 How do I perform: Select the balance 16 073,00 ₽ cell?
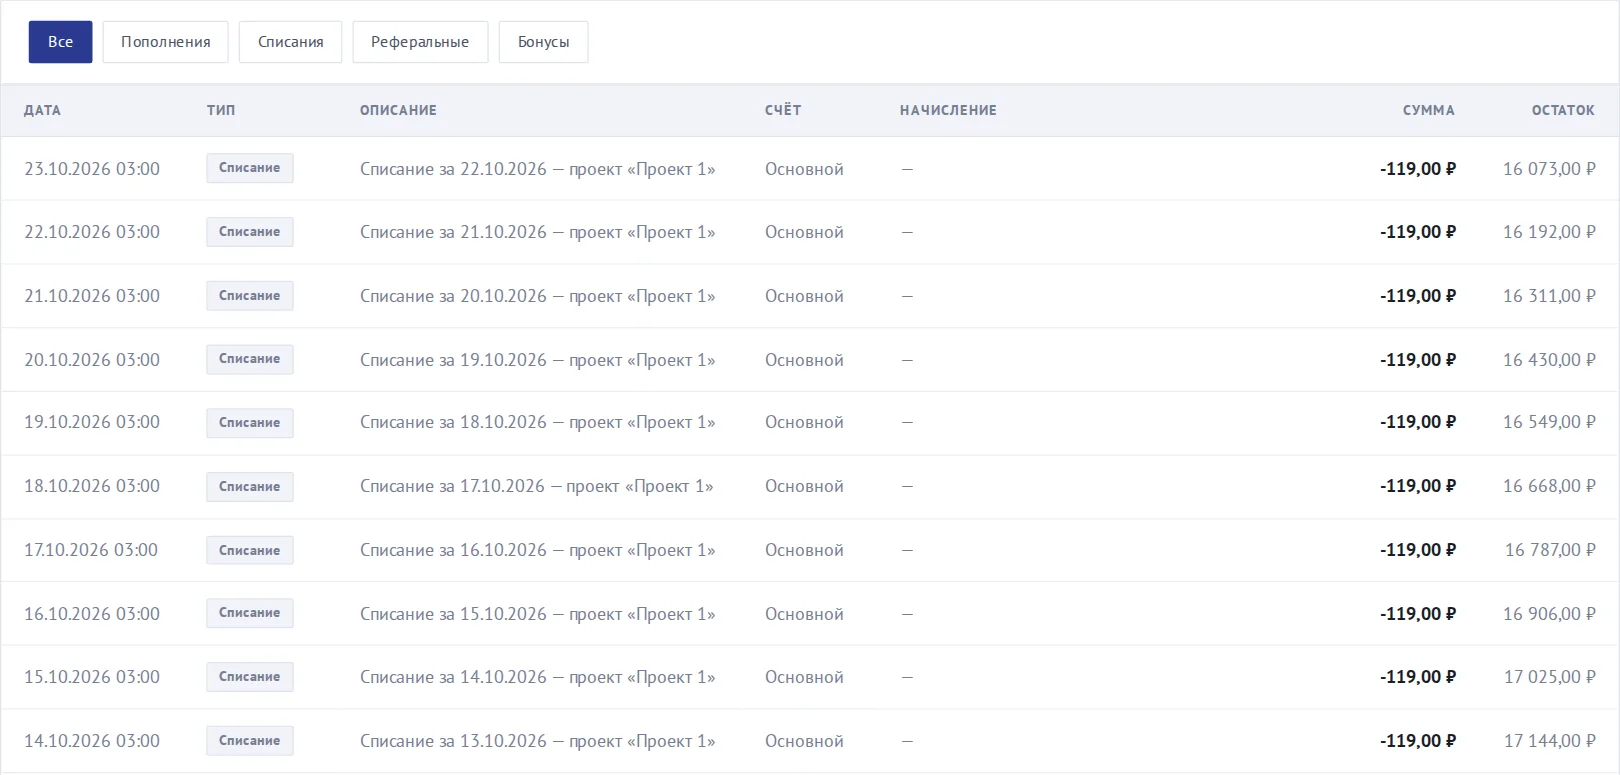[1549, 169]
